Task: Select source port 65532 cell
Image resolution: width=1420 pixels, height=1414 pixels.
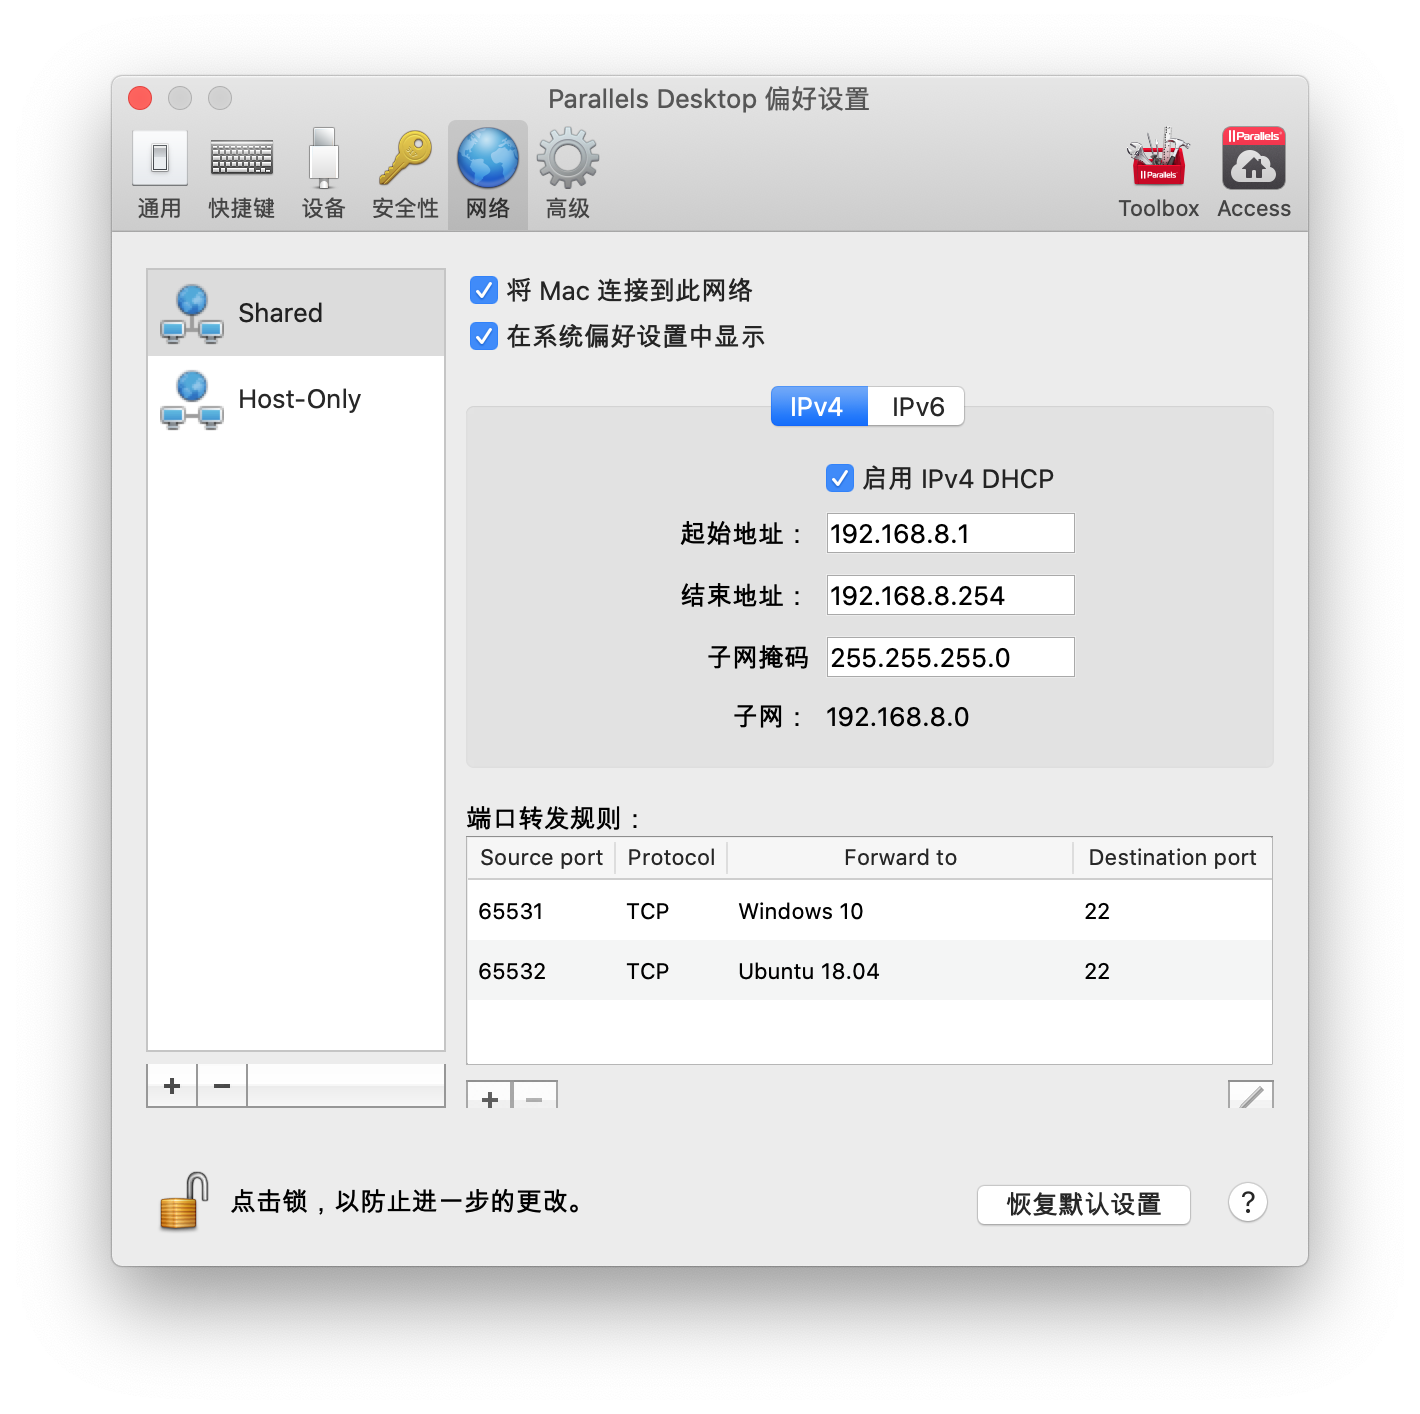Action: (512, 971)
